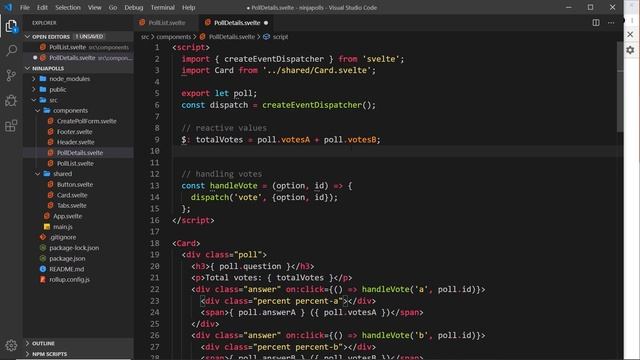Image resolution: width=640 pixels, height=360 pixels.
Task: Open rollup.config.js file
Action: pyautogui.click(x=69, y=280)
